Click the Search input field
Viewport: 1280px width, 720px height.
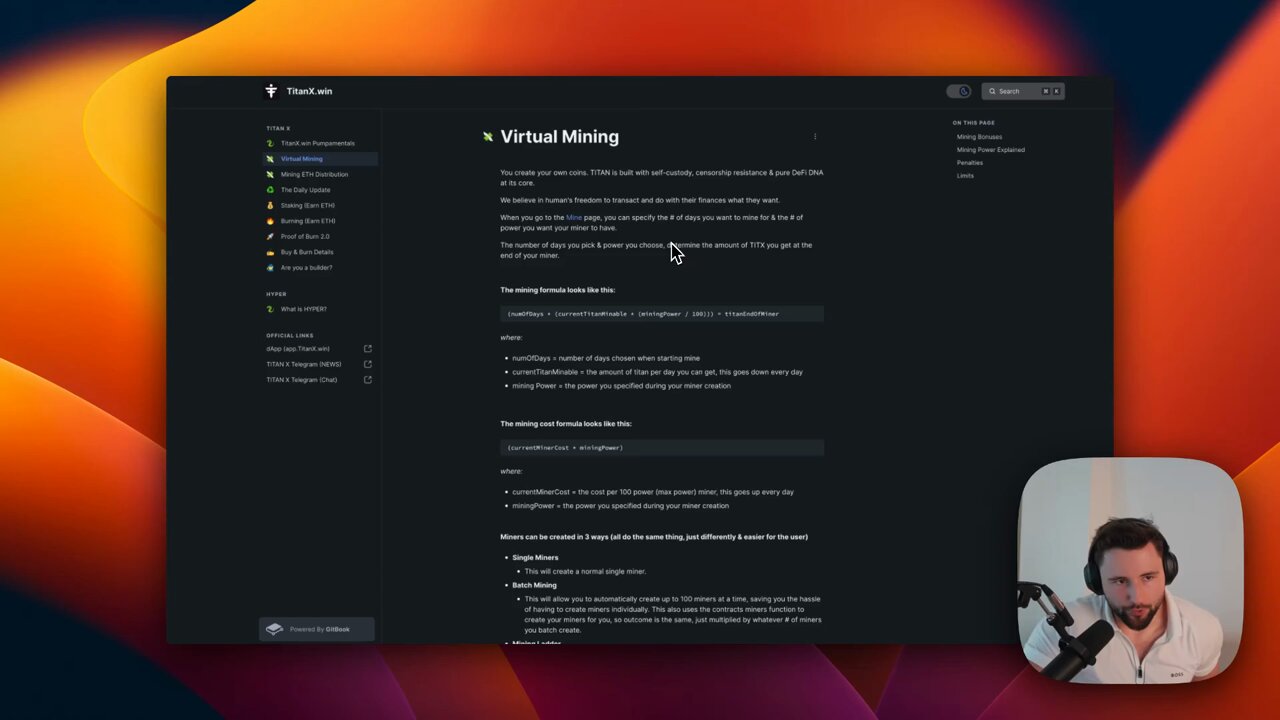pos(1023,91)
